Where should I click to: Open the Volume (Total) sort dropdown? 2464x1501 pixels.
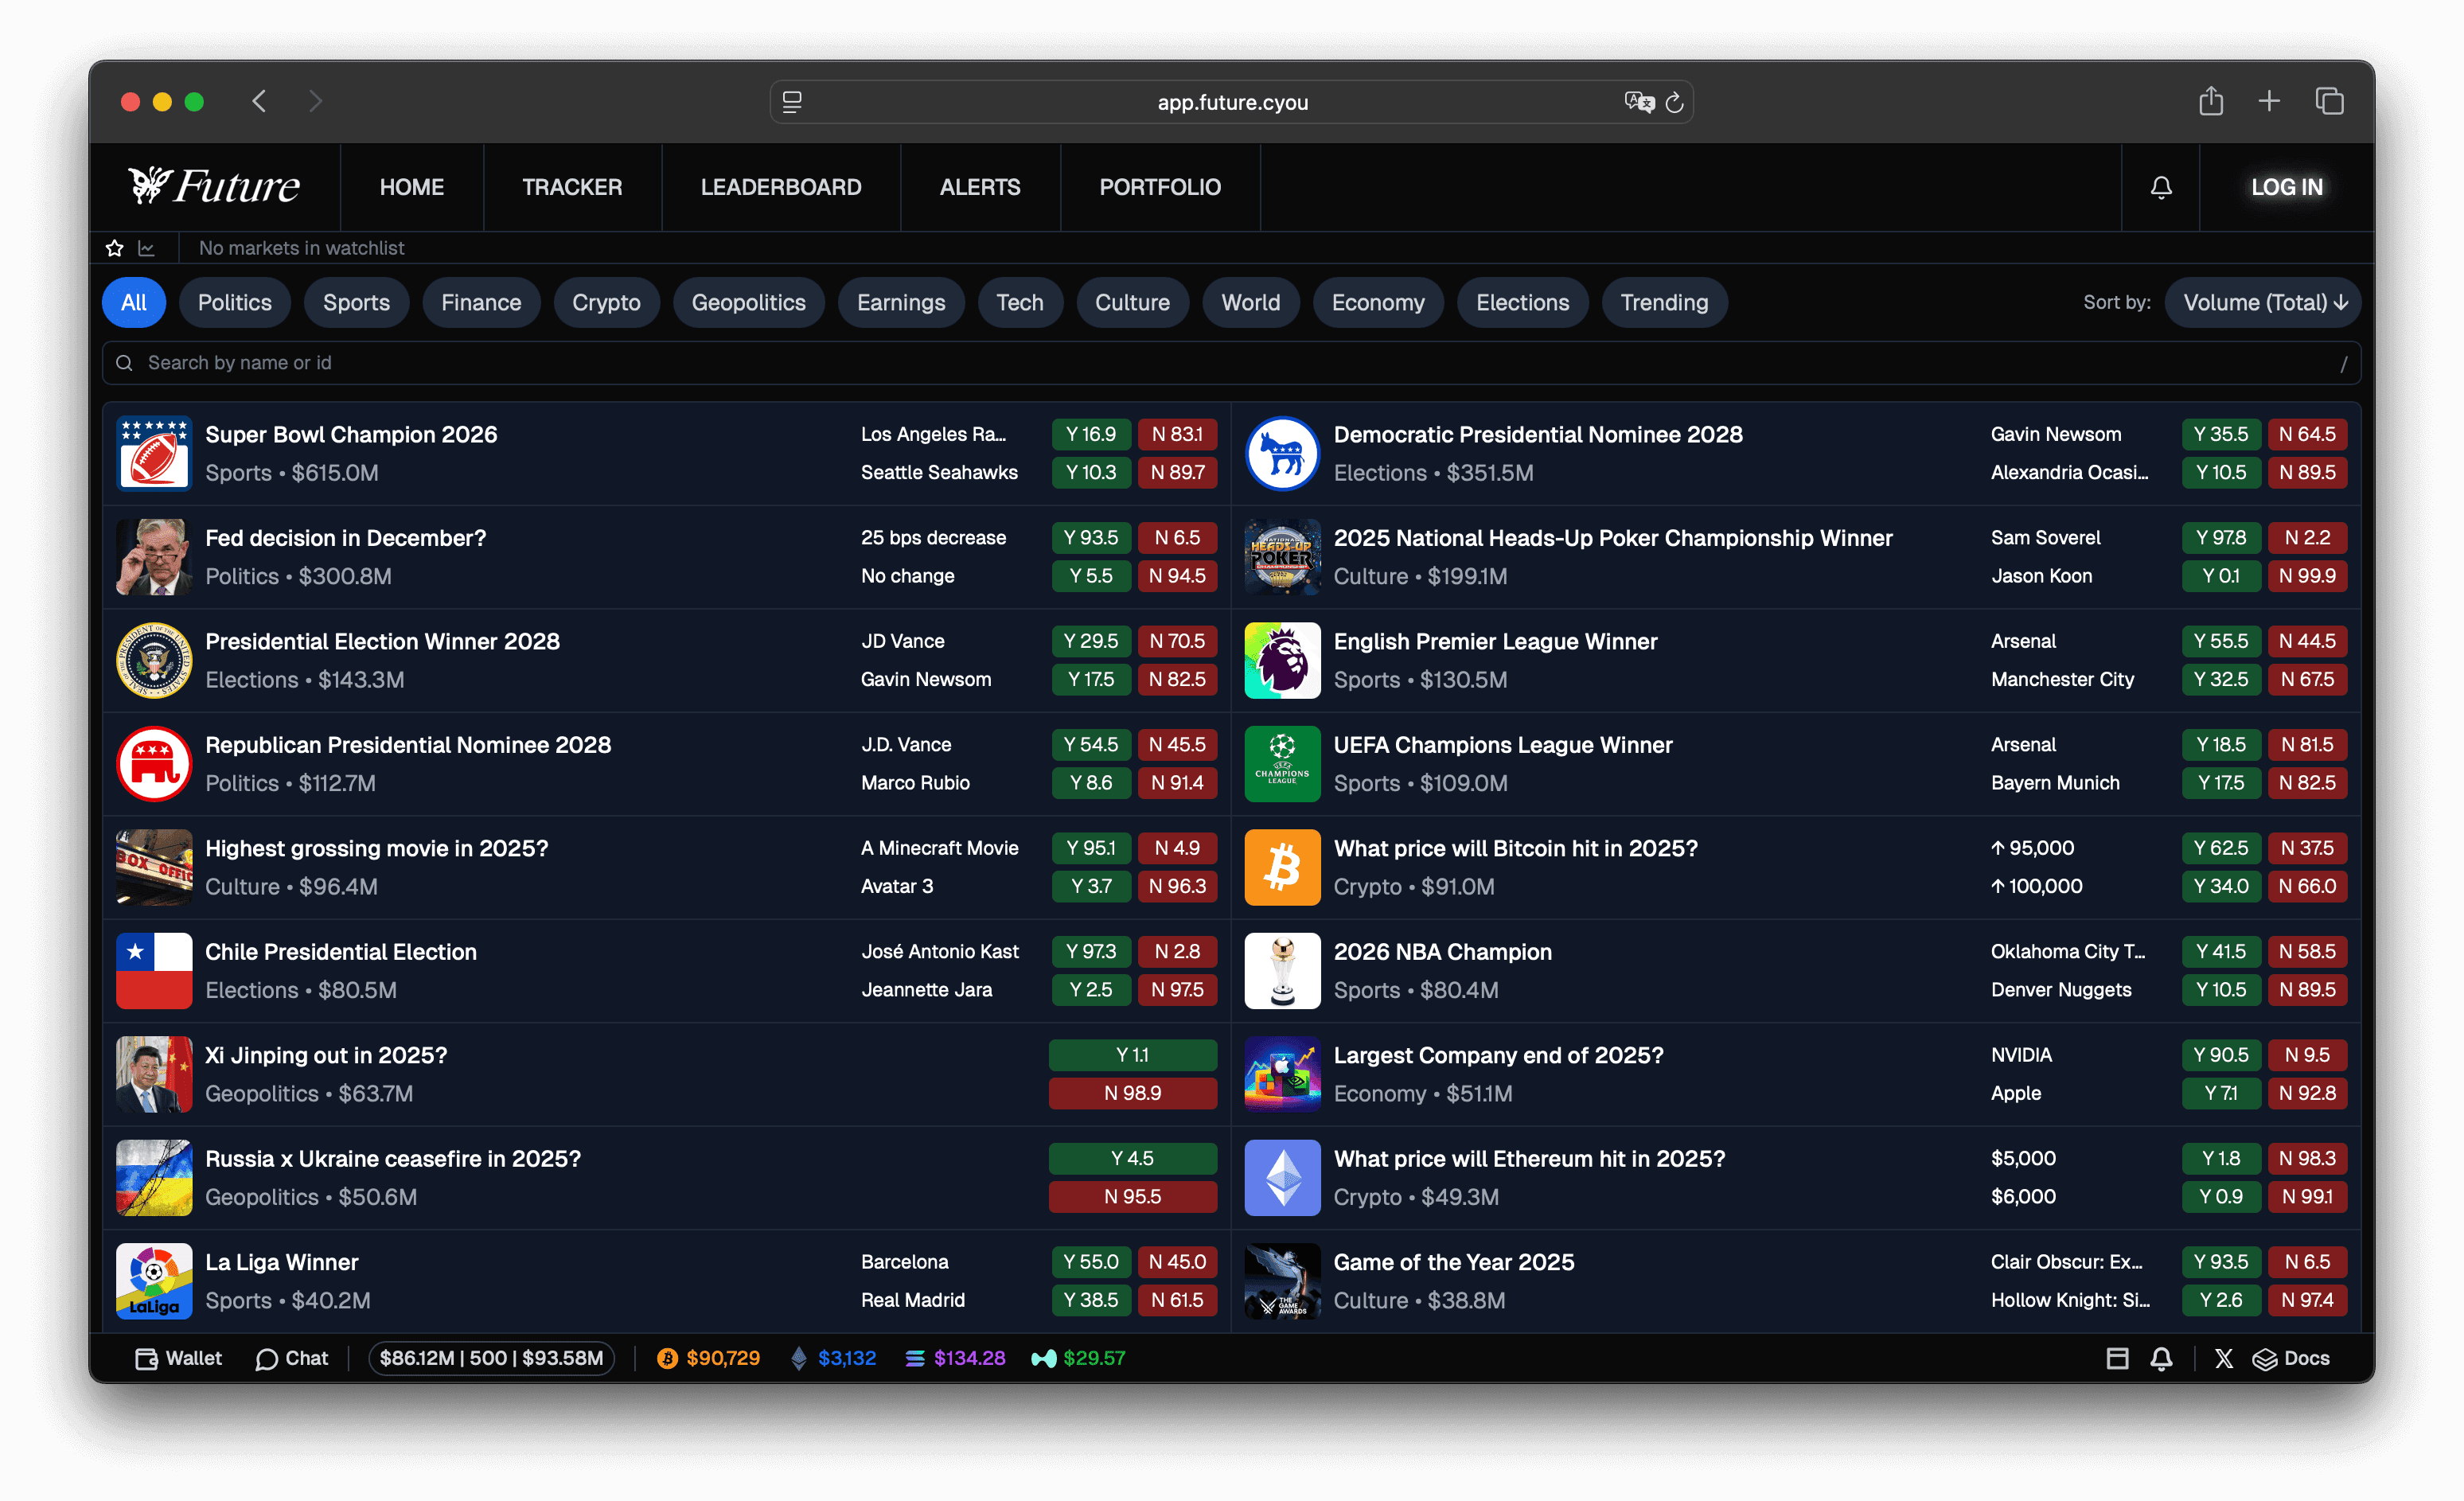[2262, 302]
